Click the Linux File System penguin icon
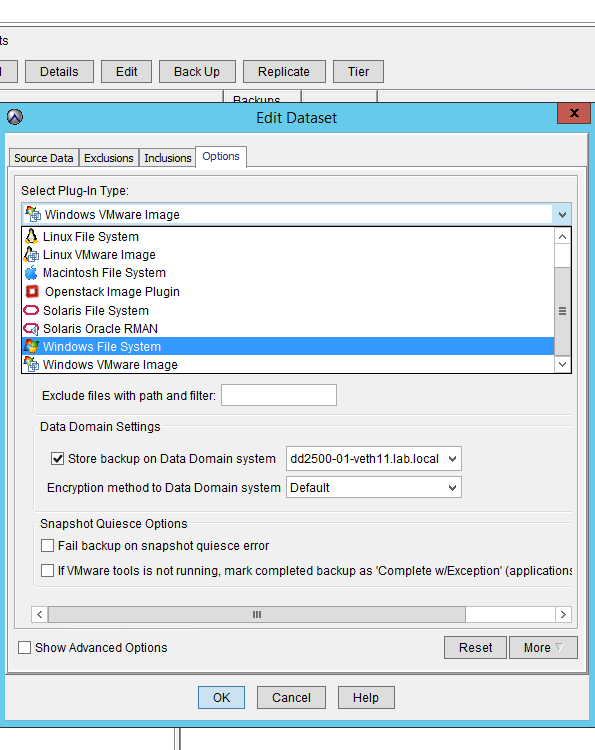This screenshot has height=750, width=595. [x=32, y=236]
